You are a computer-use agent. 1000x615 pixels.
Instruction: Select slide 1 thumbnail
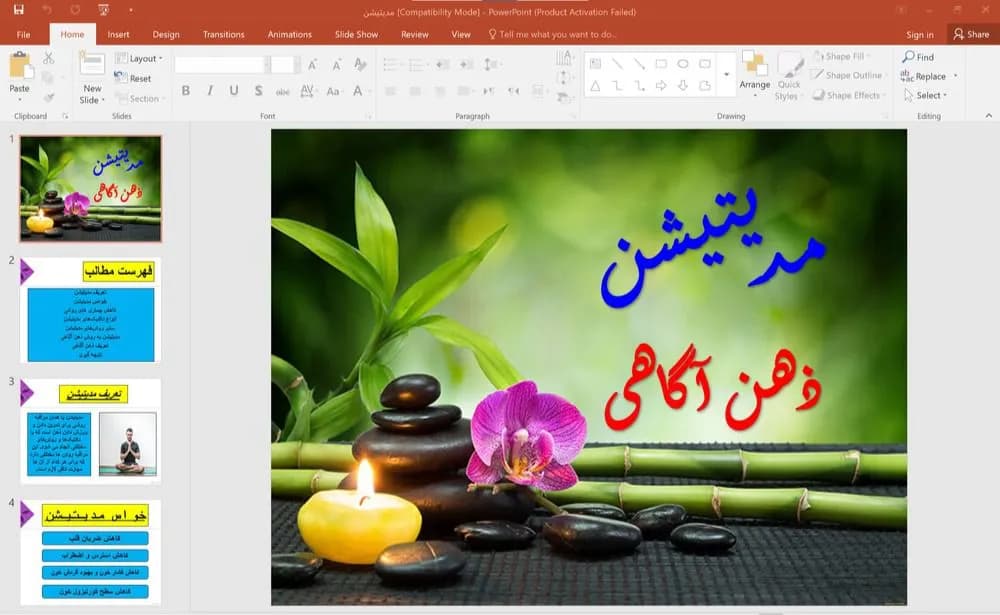(x=91, y=188)
